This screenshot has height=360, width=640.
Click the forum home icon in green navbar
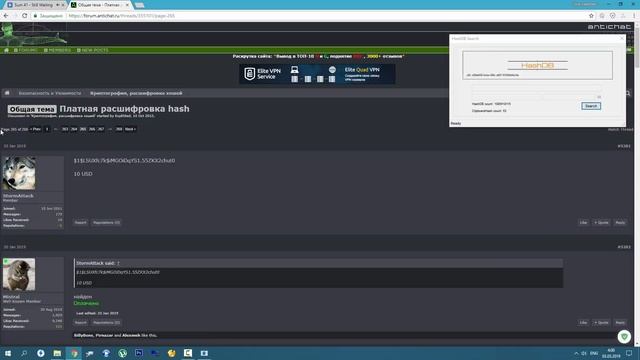pyautogui.click(x=6, y=50)
